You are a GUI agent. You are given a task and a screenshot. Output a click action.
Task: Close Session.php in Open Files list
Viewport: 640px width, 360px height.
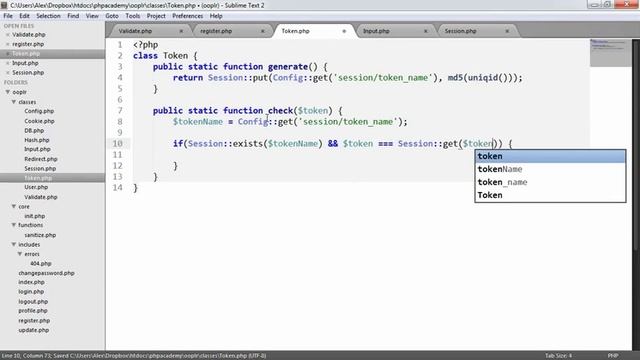click(x=7, y=73)
